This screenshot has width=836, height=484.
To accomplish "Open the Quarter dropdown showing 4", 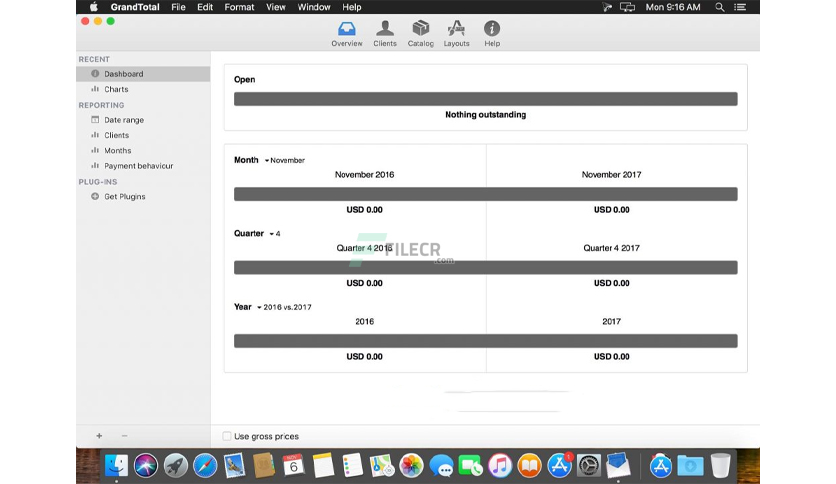I will (x=275, y=233).
